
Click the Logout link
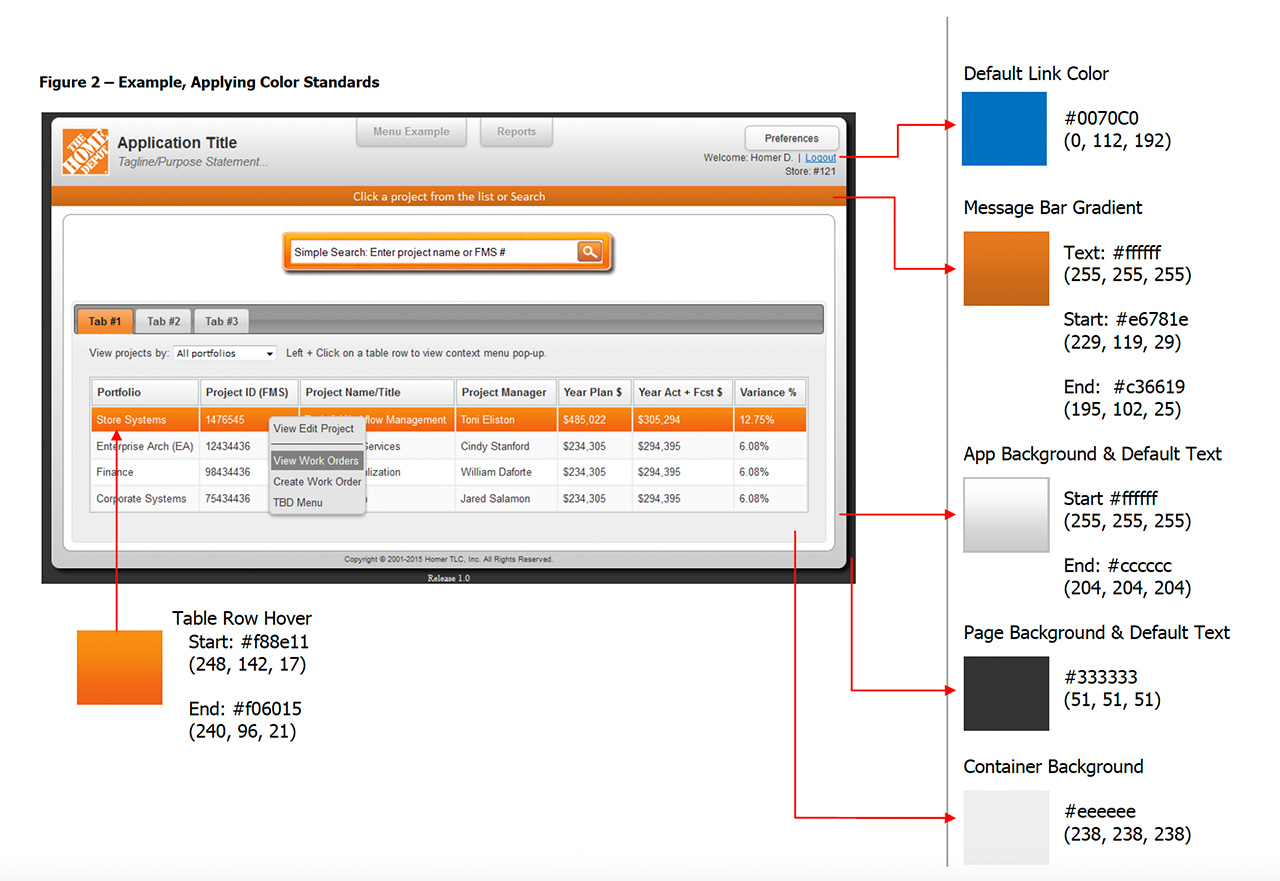click(821, 158)
